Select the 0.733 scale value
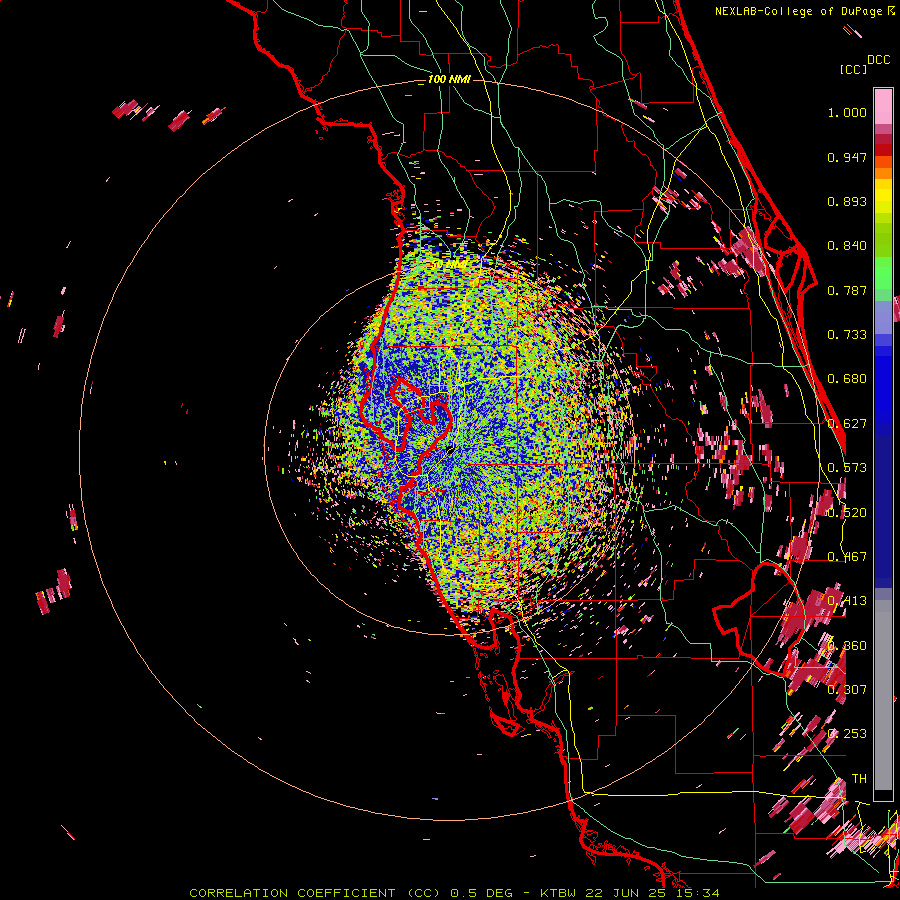 coord(847,335)
